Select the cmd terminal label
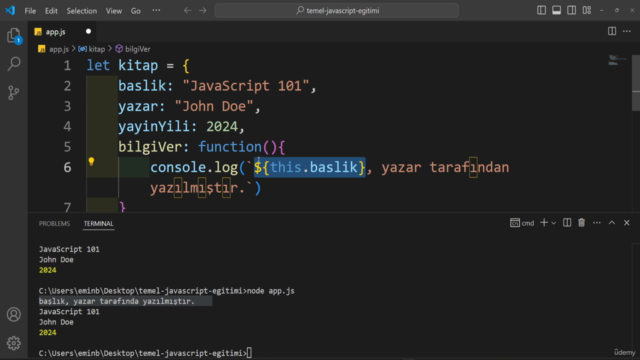This screenshot has height=360, width=640. point(522,223)
